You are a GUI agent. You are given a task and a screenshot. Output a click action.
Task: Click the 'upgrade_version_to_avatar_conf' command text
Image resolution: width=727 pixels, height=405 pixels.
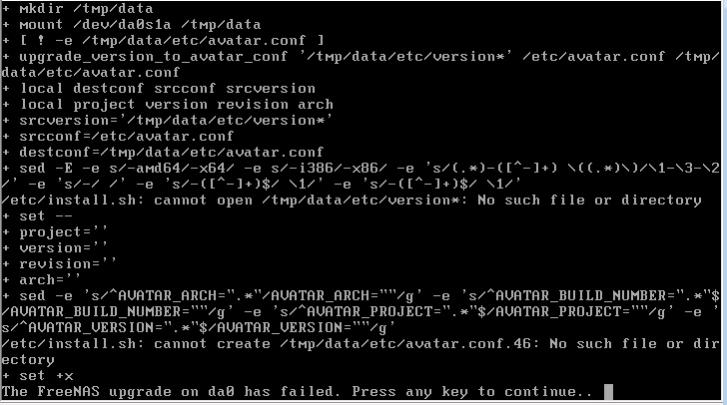pos(153,57)
